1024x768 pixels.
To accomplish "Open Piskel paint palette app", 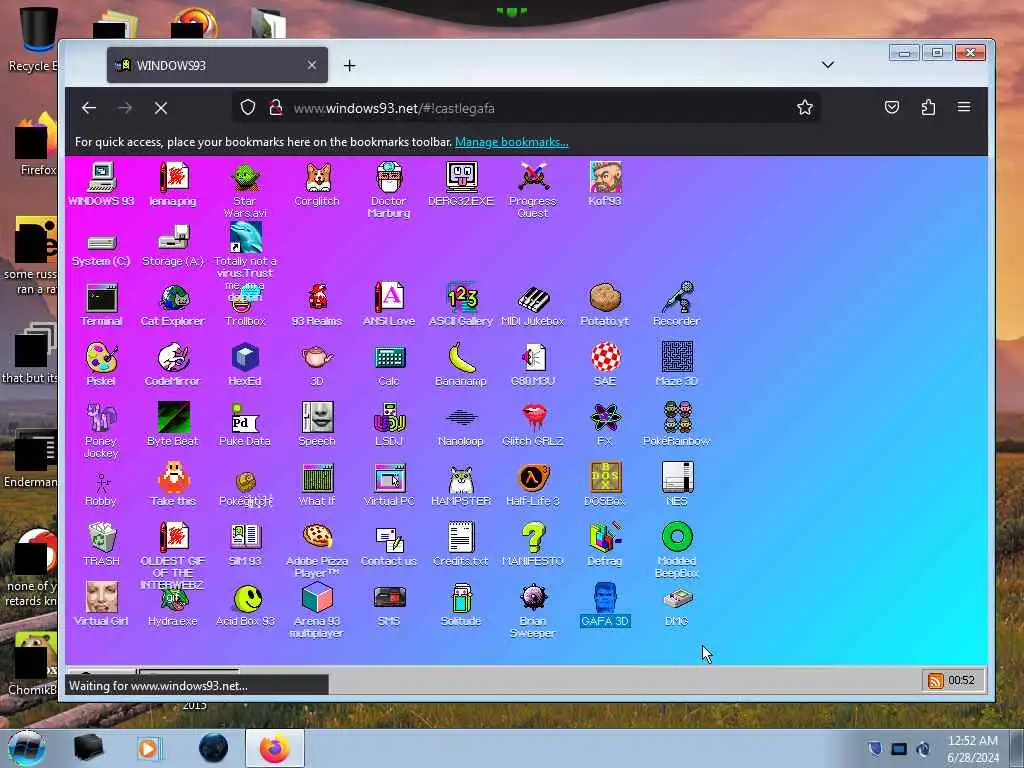I will (x=101, y=364).
